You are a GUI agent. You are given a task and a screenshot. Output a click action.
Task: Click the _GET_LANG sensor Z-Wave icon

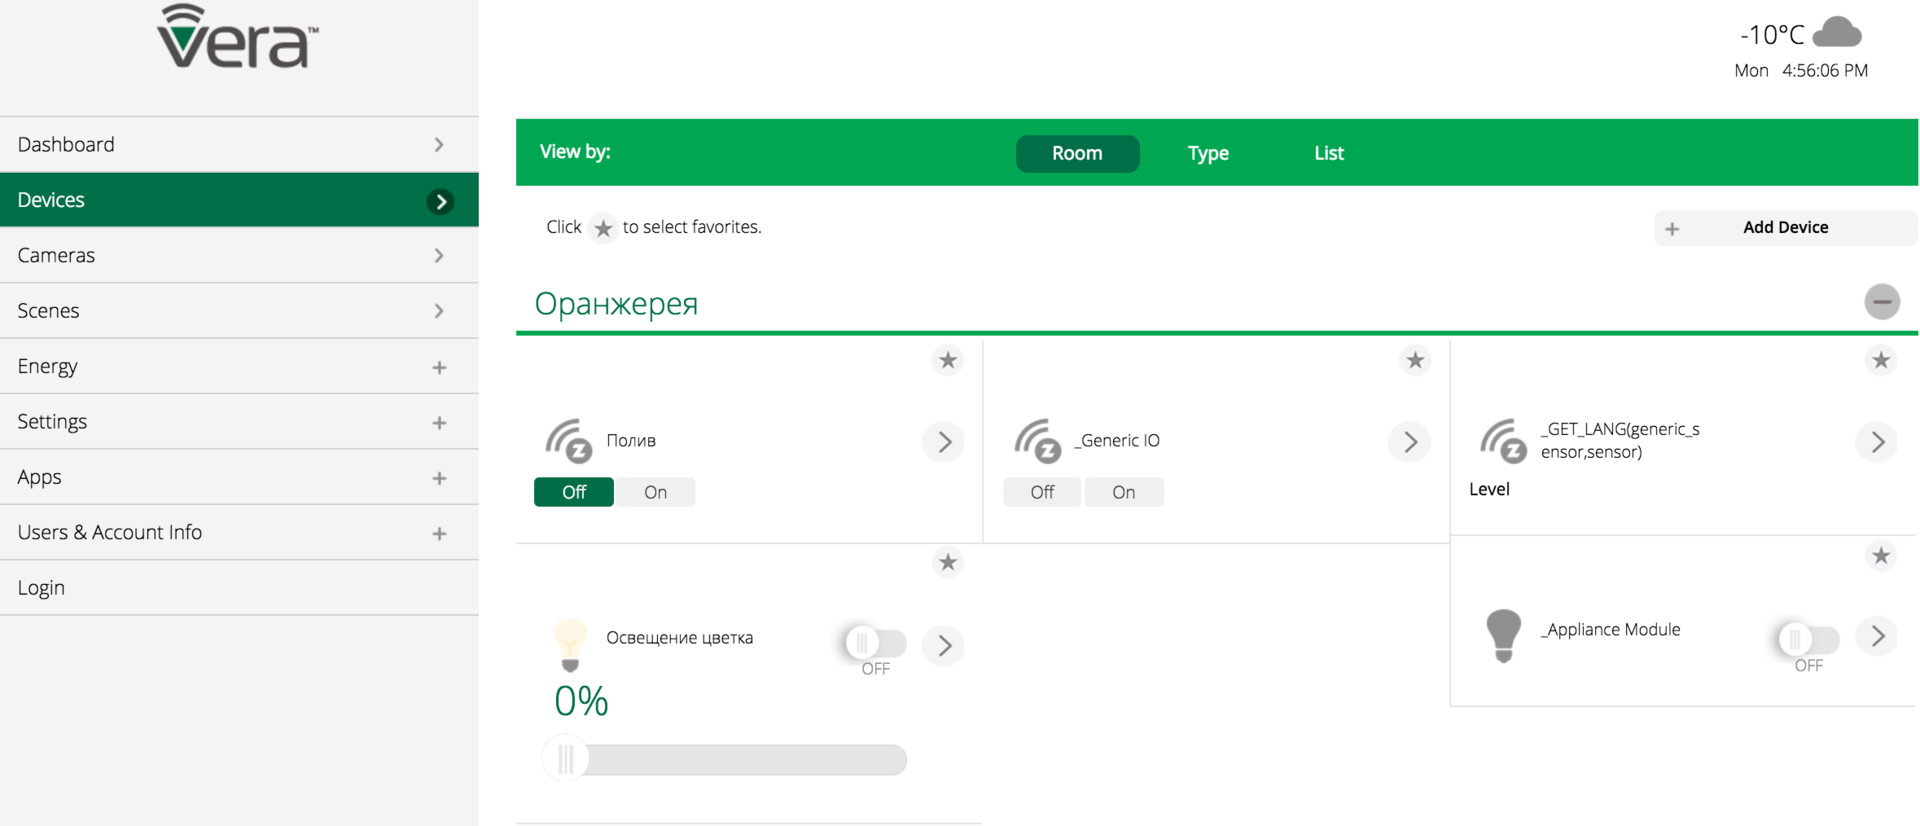coord(1504,441)
